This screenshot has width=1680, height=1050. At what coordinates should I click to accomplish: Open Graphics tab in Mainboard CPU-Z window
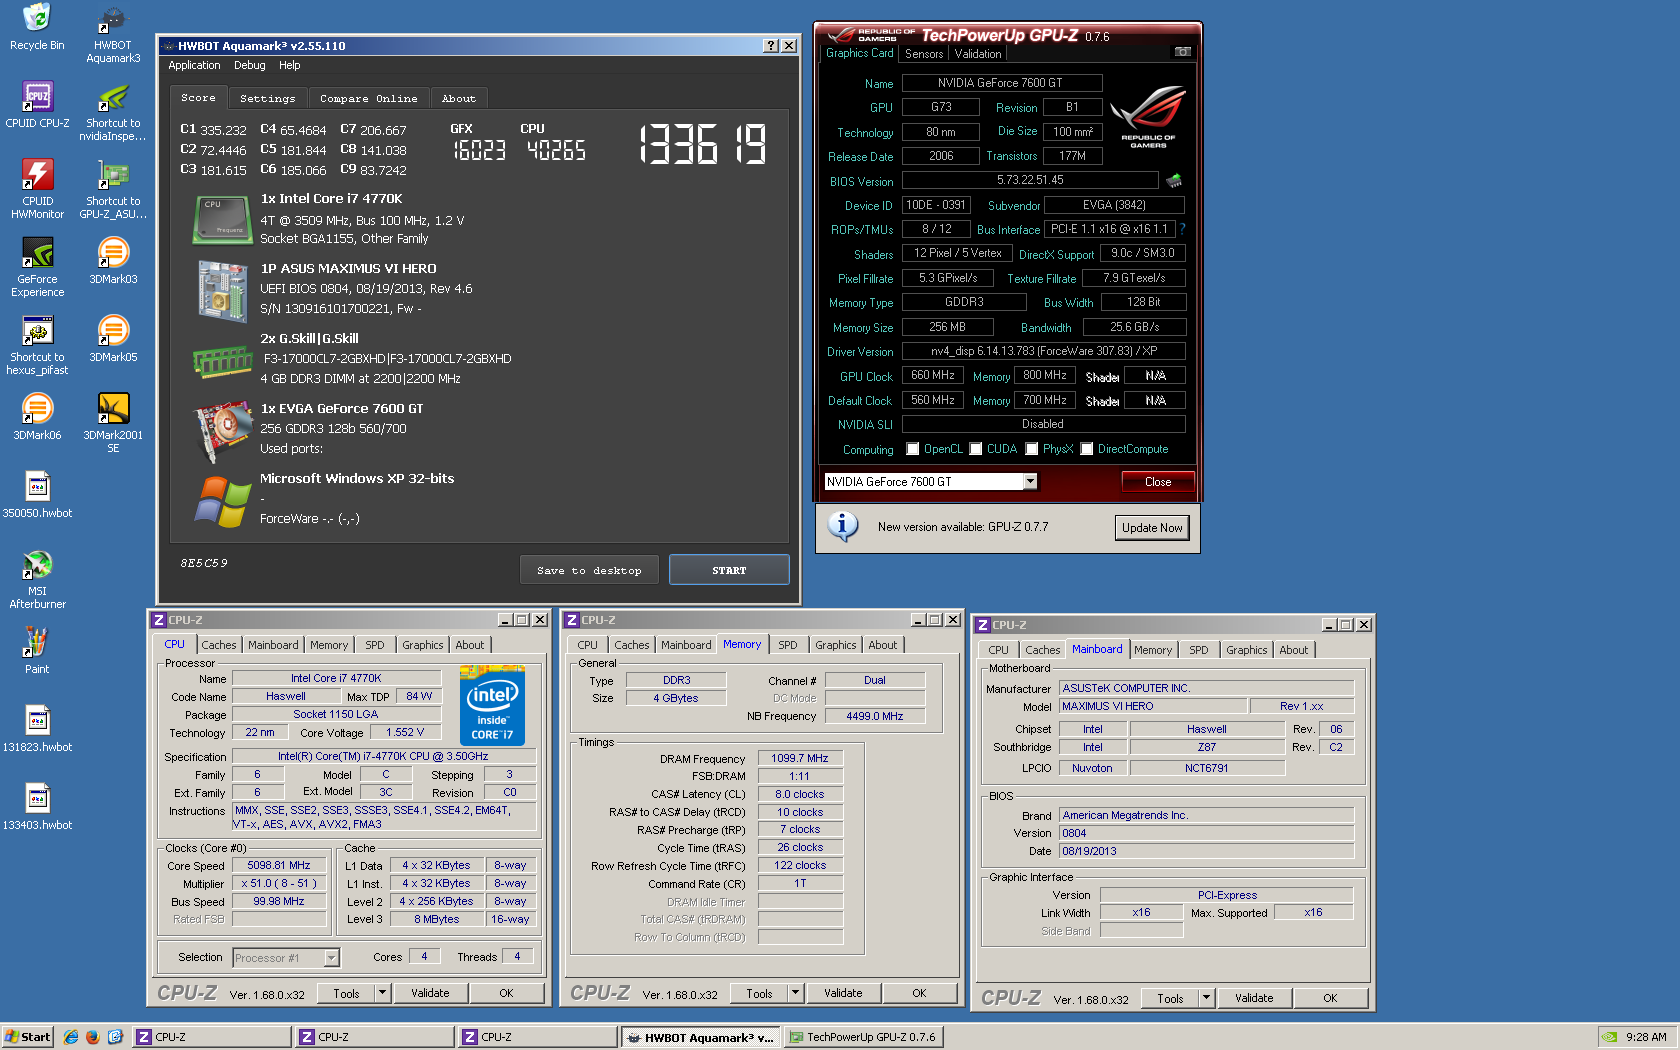[1247, 650]
